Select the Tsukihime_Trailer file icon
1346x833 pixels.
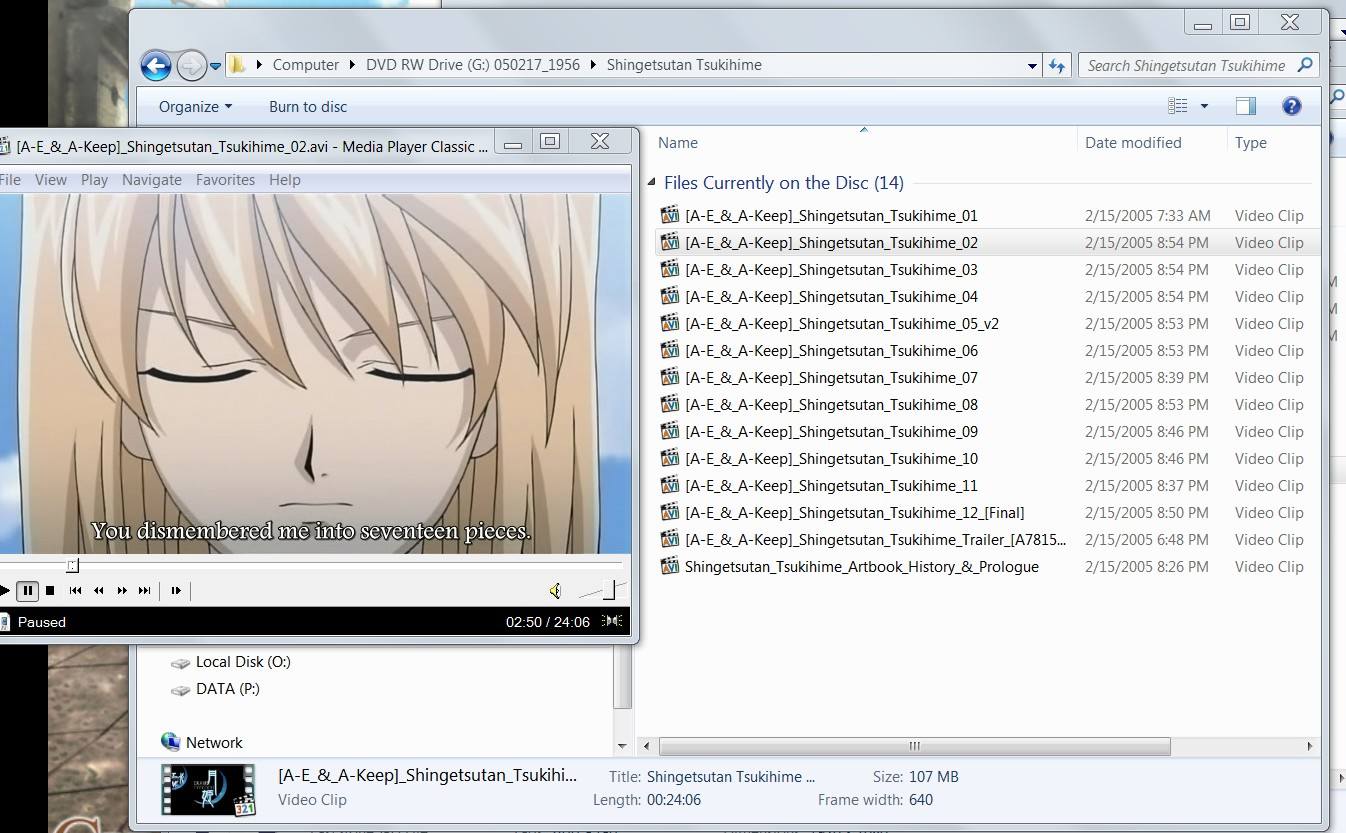pos(670,539)
